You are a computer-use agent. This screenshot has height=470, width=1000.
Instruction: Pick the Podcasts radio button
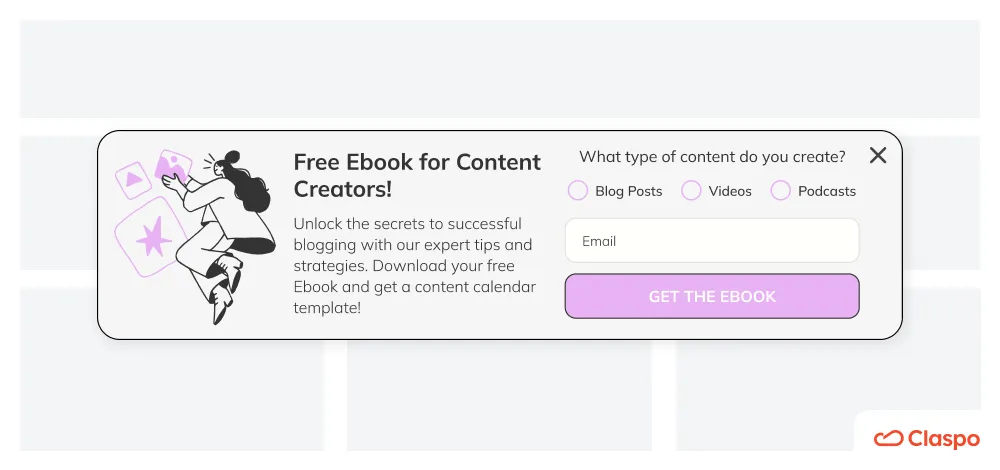(781, 190)
